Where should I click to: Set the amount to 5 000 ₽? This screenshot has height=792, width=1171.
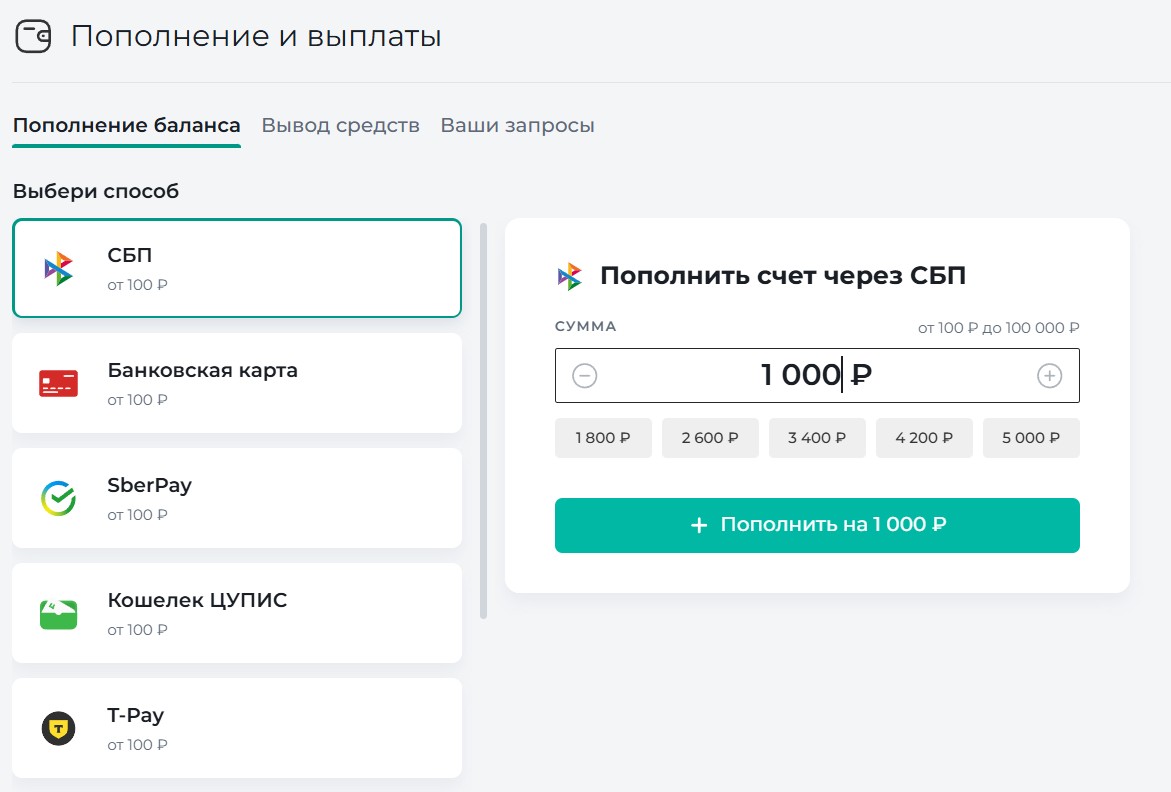(x=1031, y=438)
